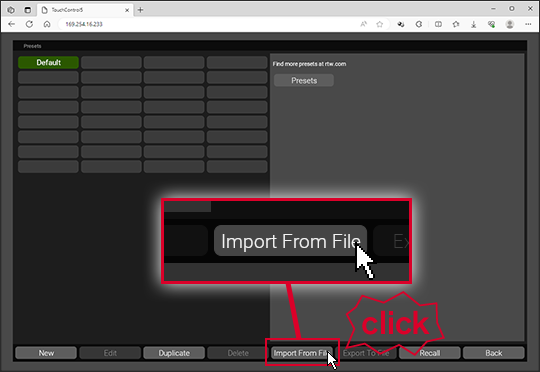
Task: Go to browser home icon
Action: coord(47,24)
